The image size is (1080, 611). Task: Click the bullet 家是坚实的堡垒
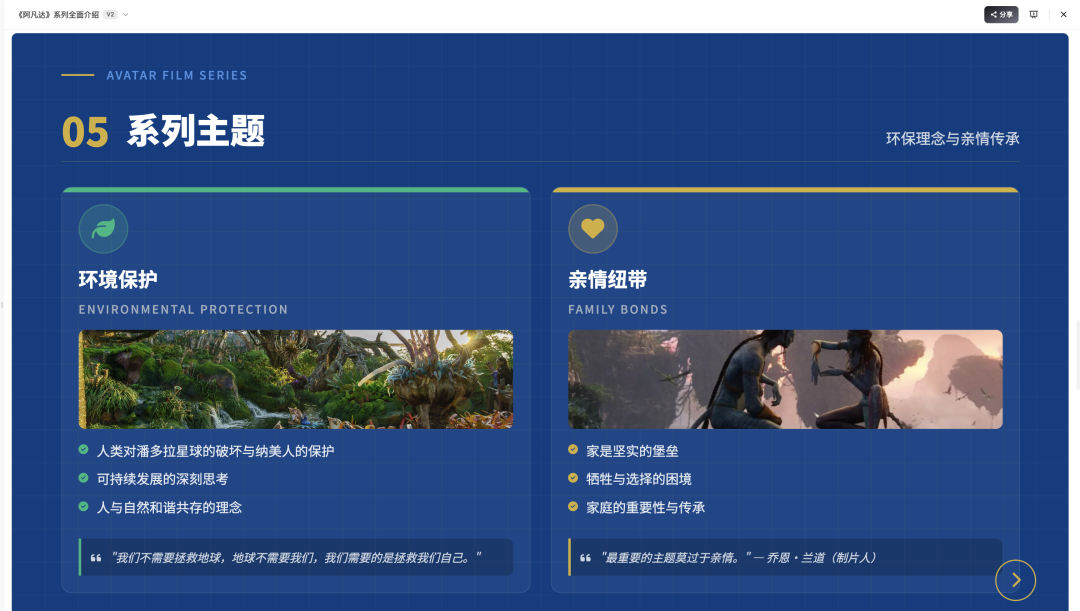click(x=632, y=451)
